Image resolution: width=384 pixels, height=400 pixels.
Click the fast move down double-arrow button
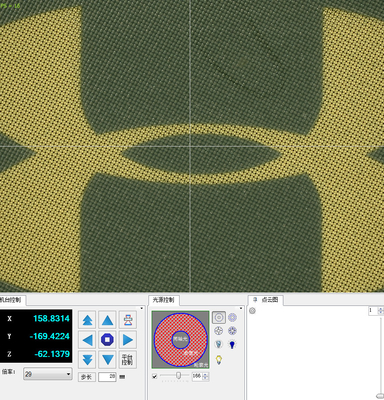pyautogui.click(x=87, y=360)
